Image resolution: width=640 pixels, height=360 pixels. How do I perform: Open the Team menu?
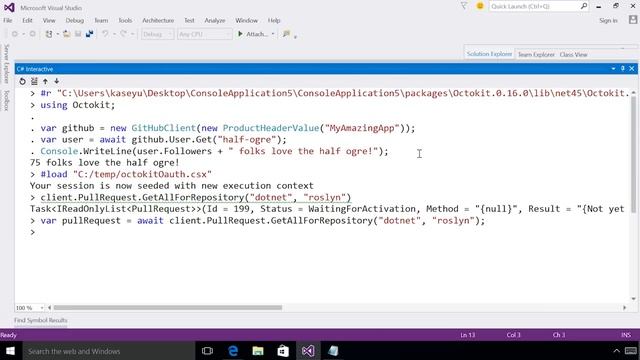click(x=101, y=20)
